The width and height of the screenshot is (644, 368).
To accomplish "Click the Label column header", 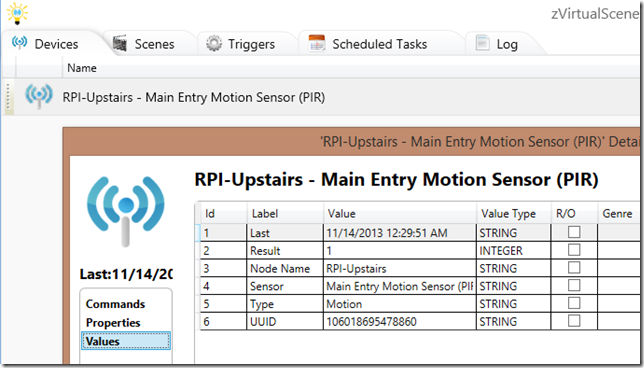I will pyautogui.click(x=285, y=214).
